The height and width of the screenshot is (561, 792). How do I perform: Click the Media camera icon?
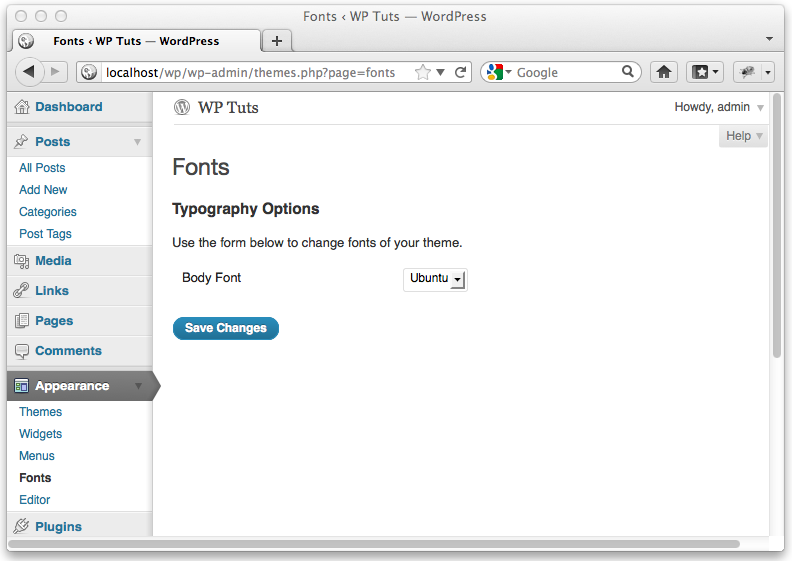click(x=21, y=261)
